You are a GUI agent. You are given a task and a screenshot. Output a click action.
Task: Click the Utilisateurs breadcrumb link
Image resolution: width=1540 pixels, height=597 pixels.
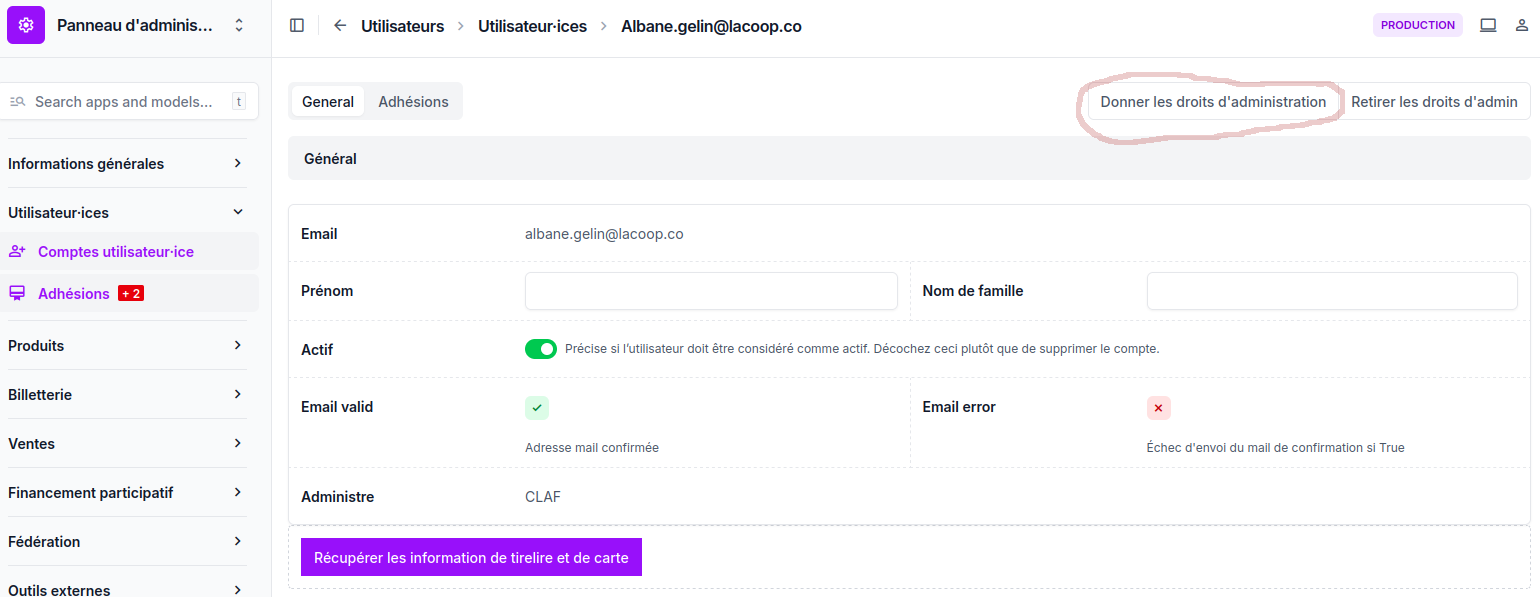(402, 26)
